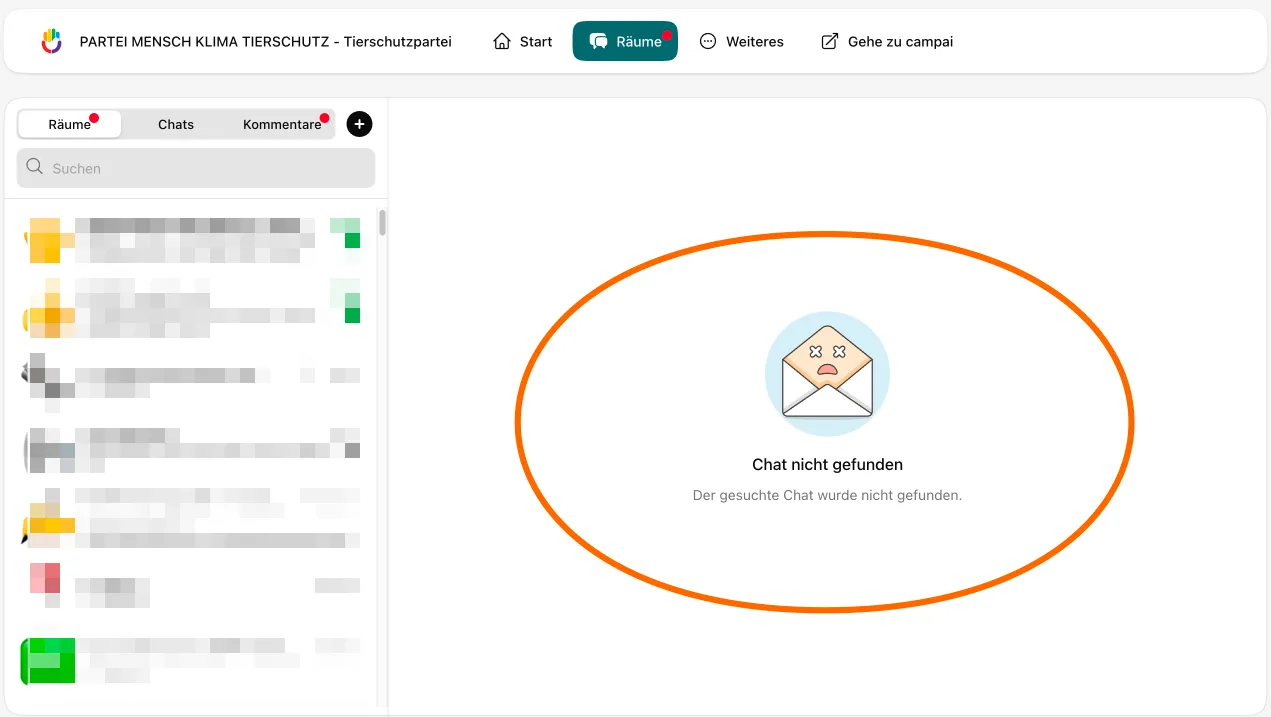1271x717 pixels.
Task: Switch to the Kommentare tab
Action: pos(282,124)
